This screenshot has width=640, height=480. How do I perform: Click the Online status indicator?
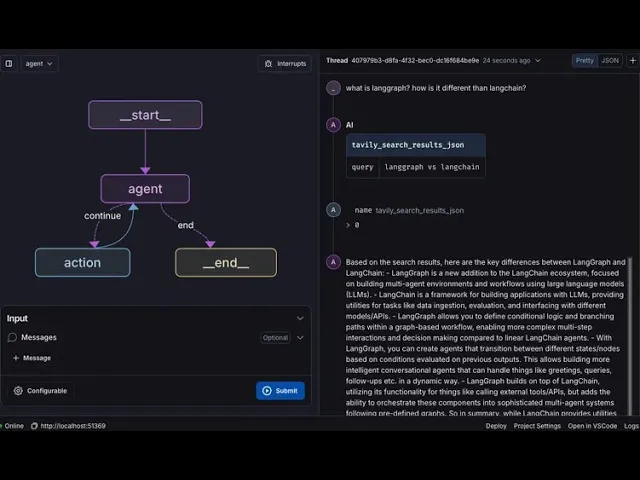12,426
